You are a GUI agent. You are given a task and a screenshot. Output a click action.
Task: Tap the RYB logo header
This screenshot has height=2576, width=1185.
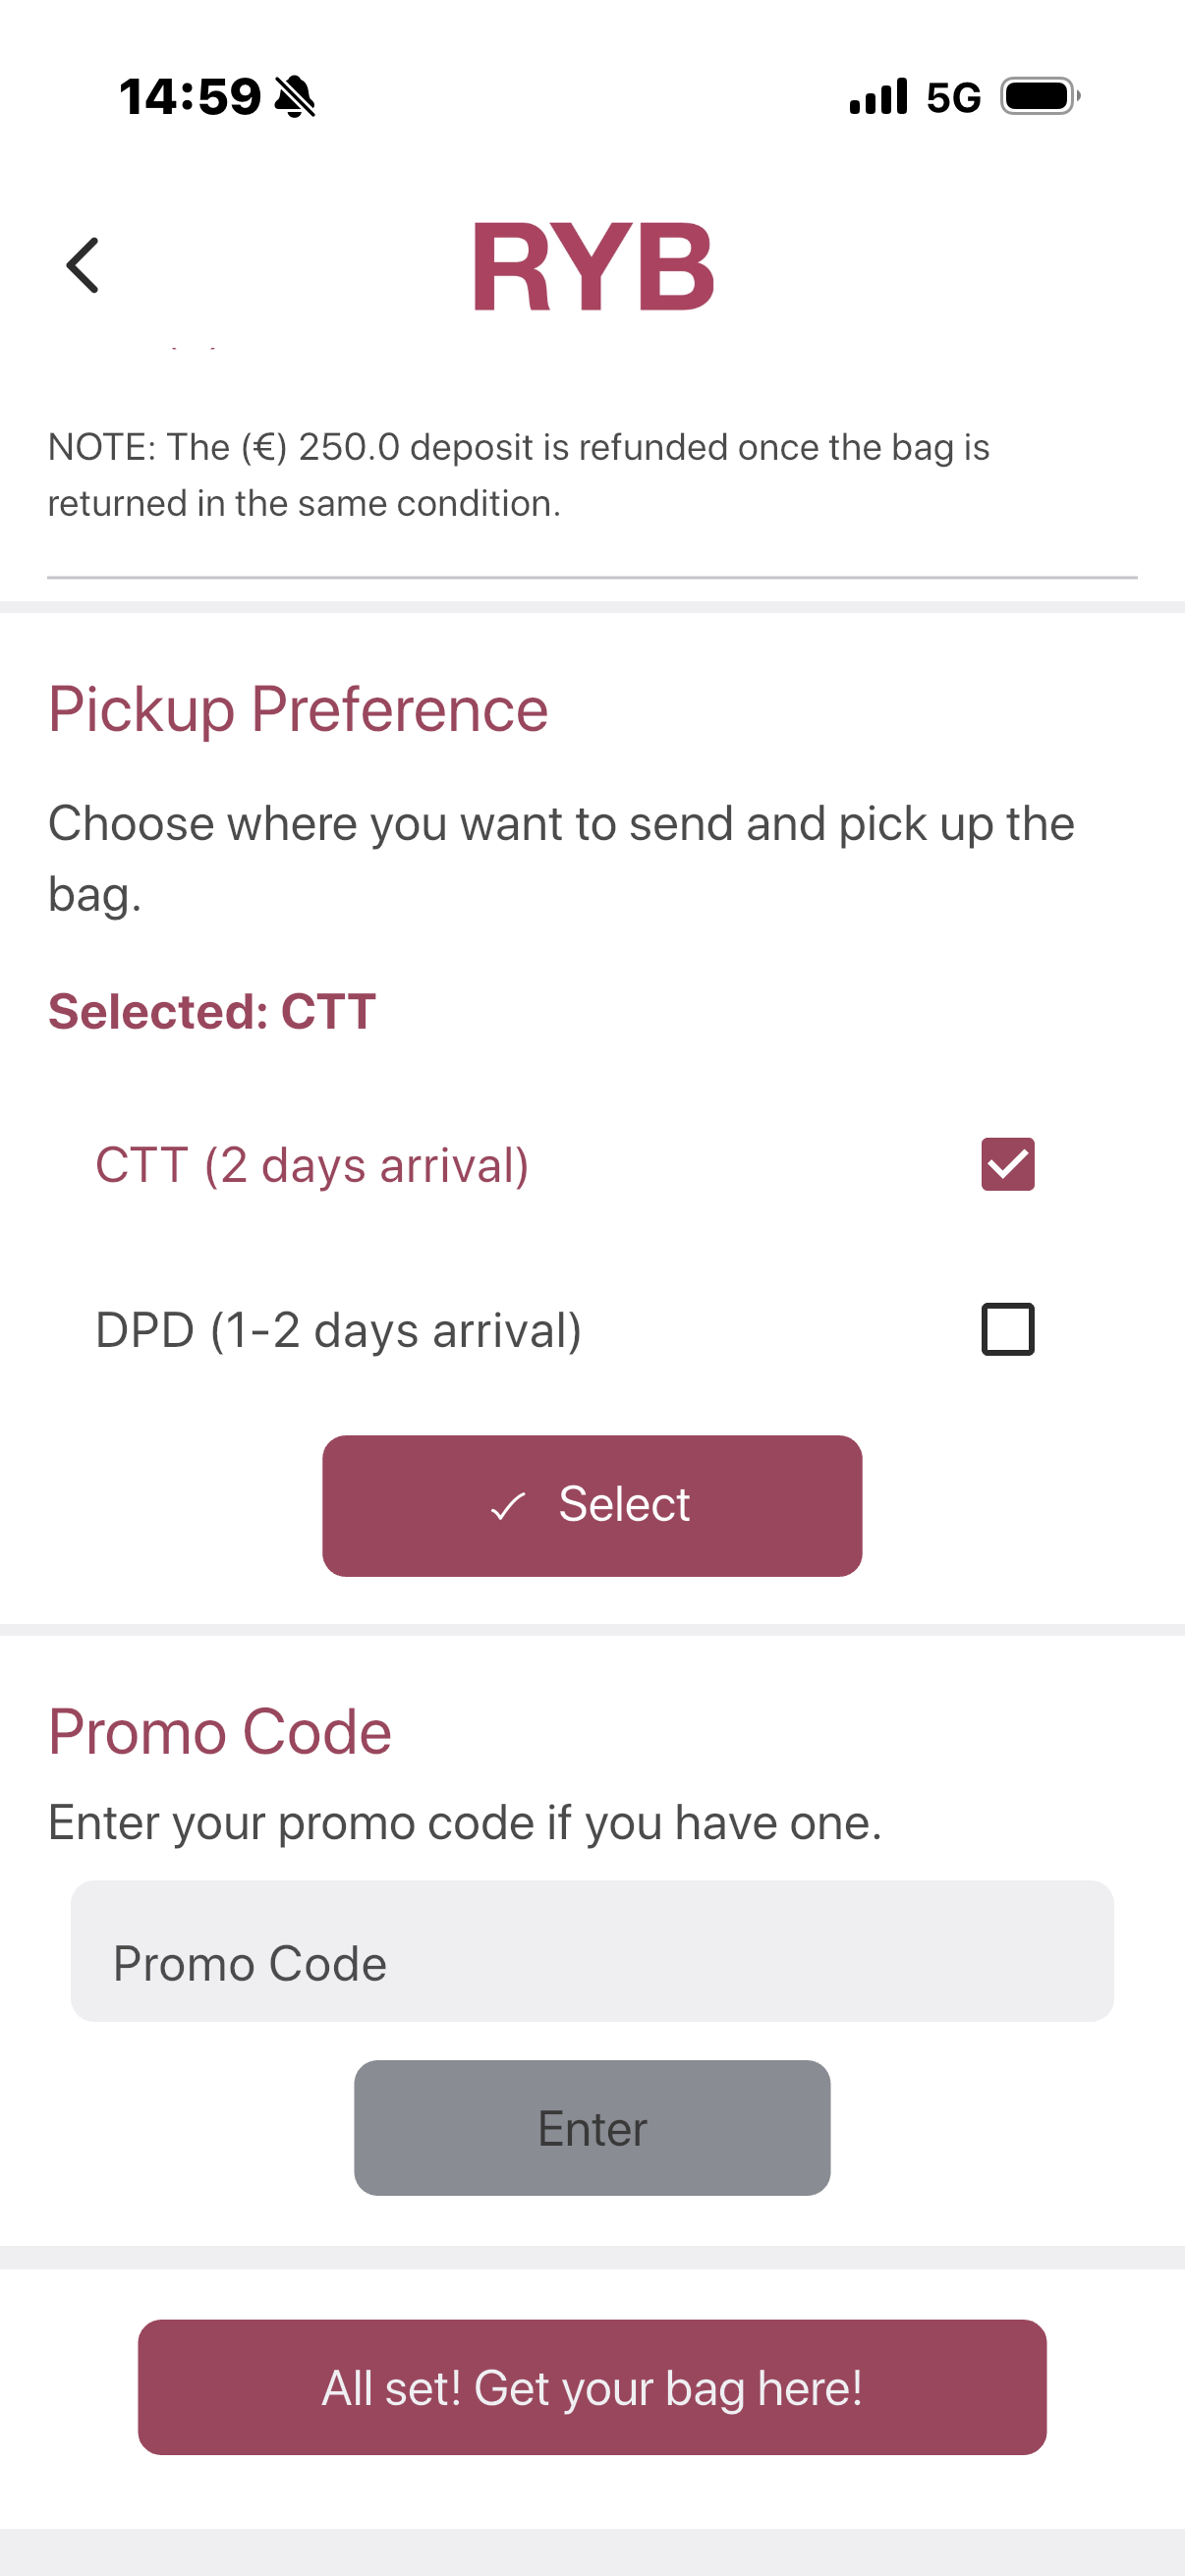tap(593, 266)
